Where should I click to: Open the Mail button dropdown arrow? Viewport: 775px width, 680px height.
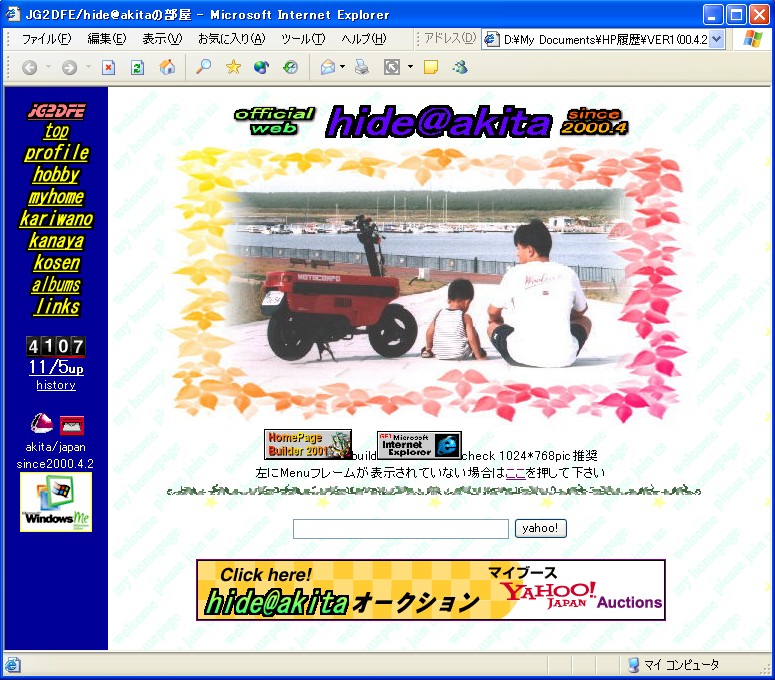(x=343, y=68)
